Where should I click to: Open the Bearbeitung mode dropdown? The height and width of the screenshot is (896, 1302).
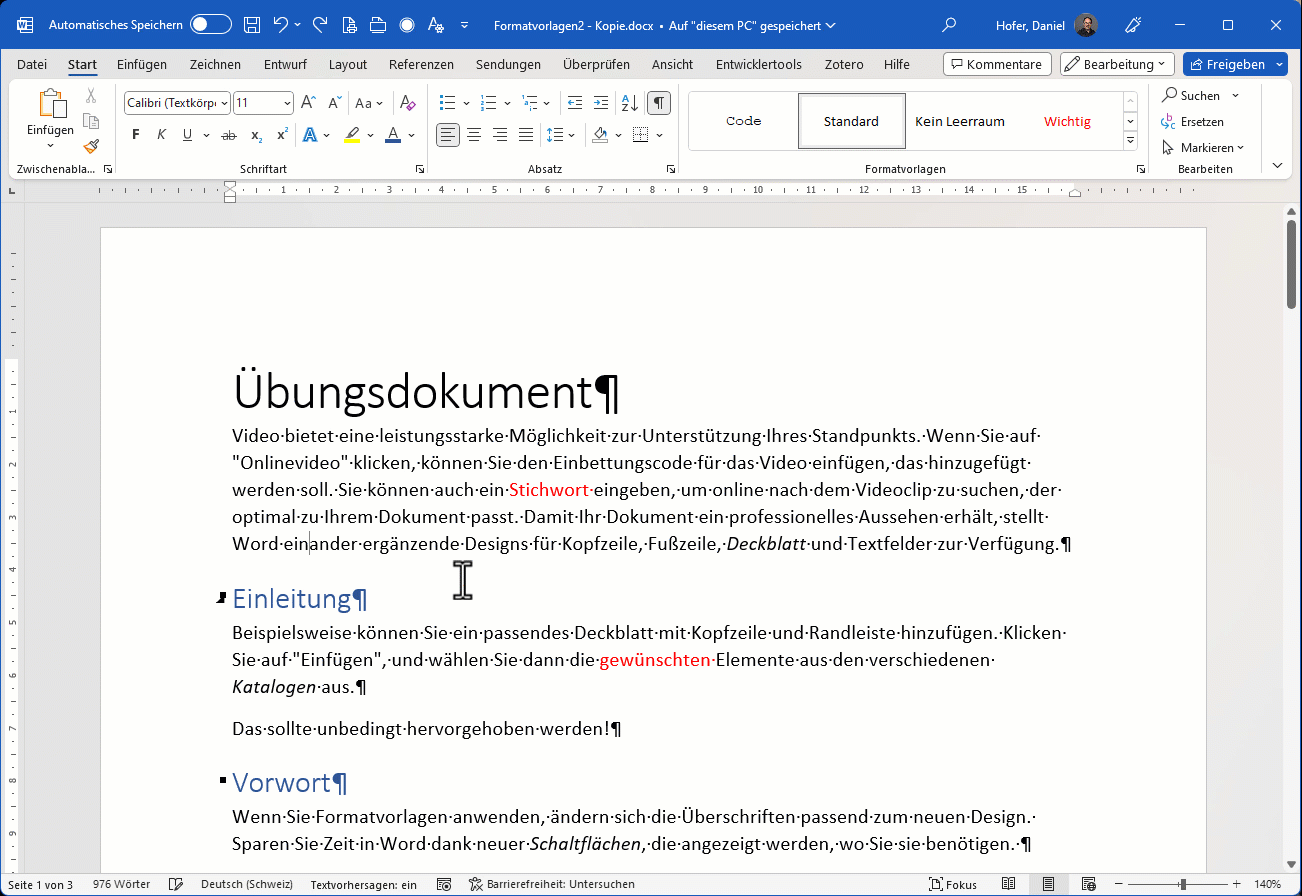click(x=1116, y=65)
